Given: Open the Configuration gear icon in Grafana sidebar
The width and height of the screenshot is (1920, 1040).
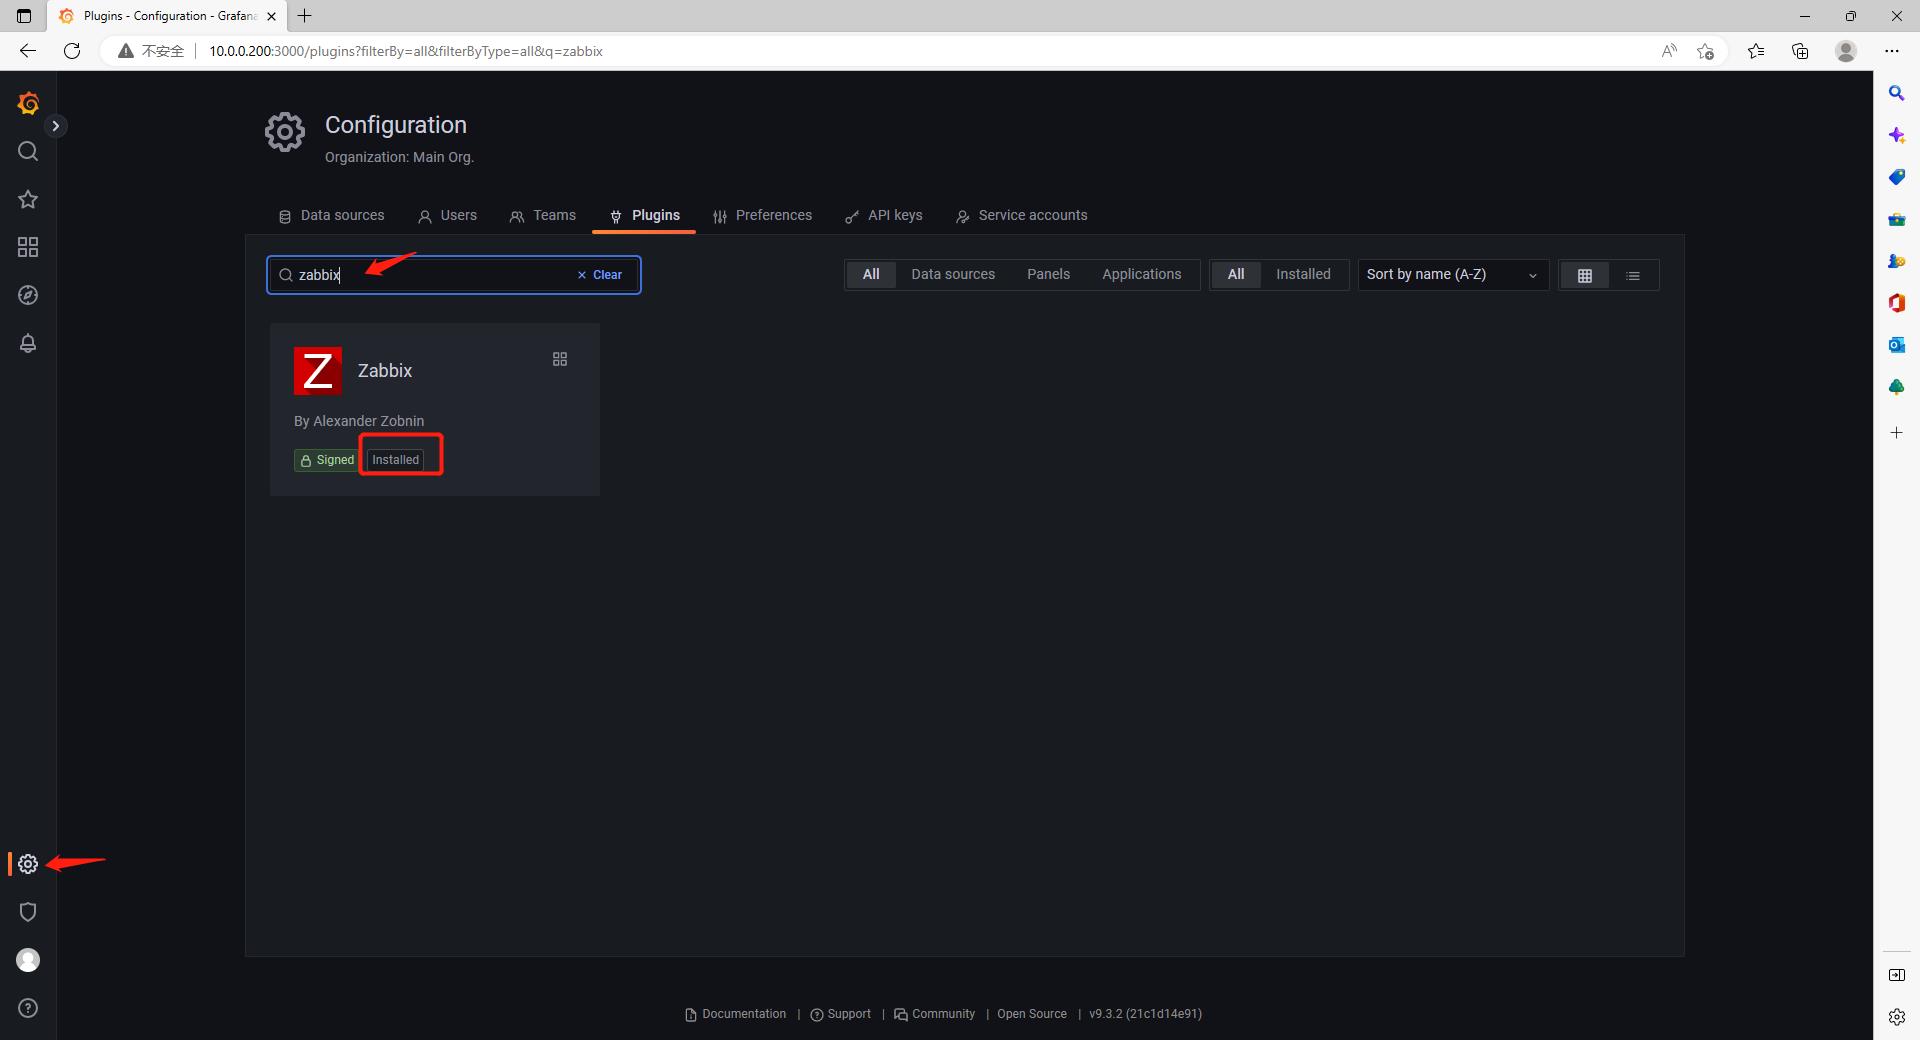Looking at the screenshot, I should coord(28,864).
